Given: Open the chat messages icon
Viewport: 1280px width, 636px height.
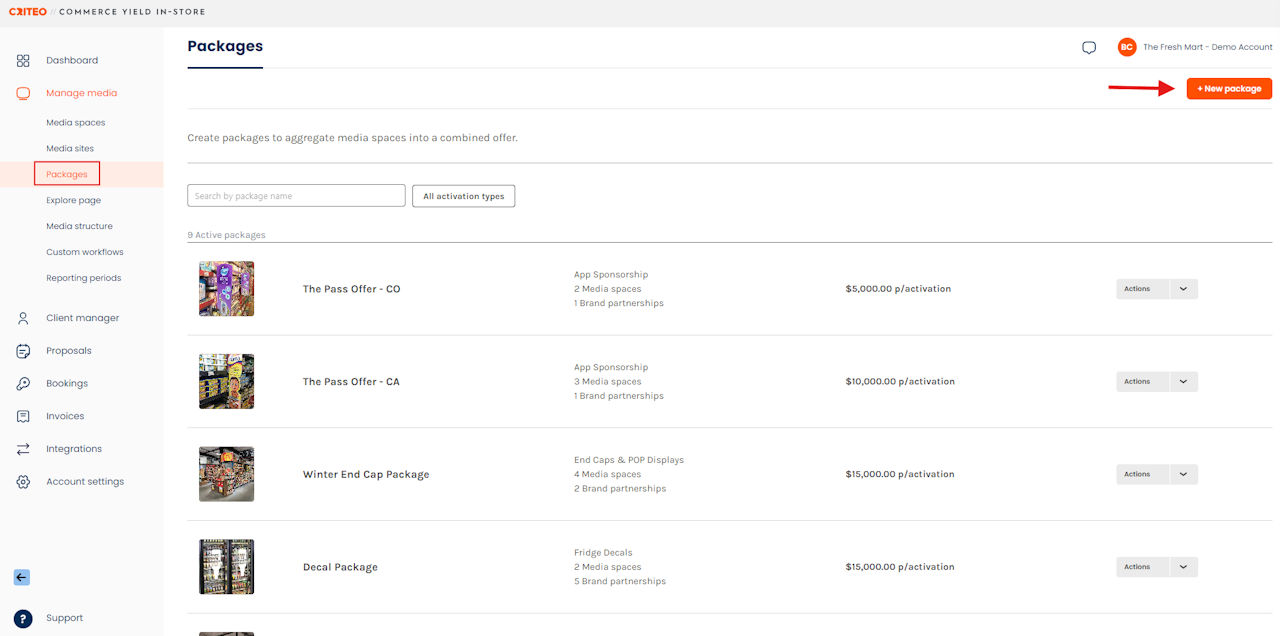Looking at the screenshot, I should 1089,48.
